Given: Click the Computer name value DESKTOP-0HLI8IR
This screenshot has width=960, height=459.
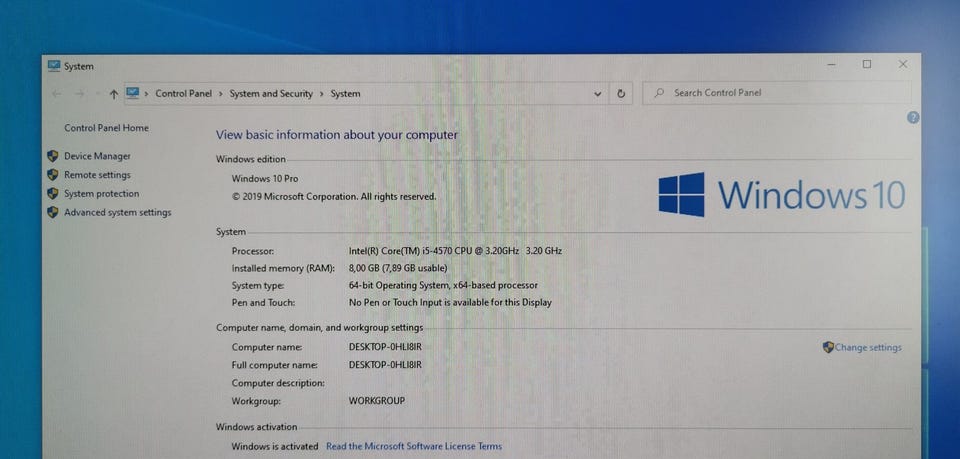Looking at the screenshot, I should click(x=385, y=347).
